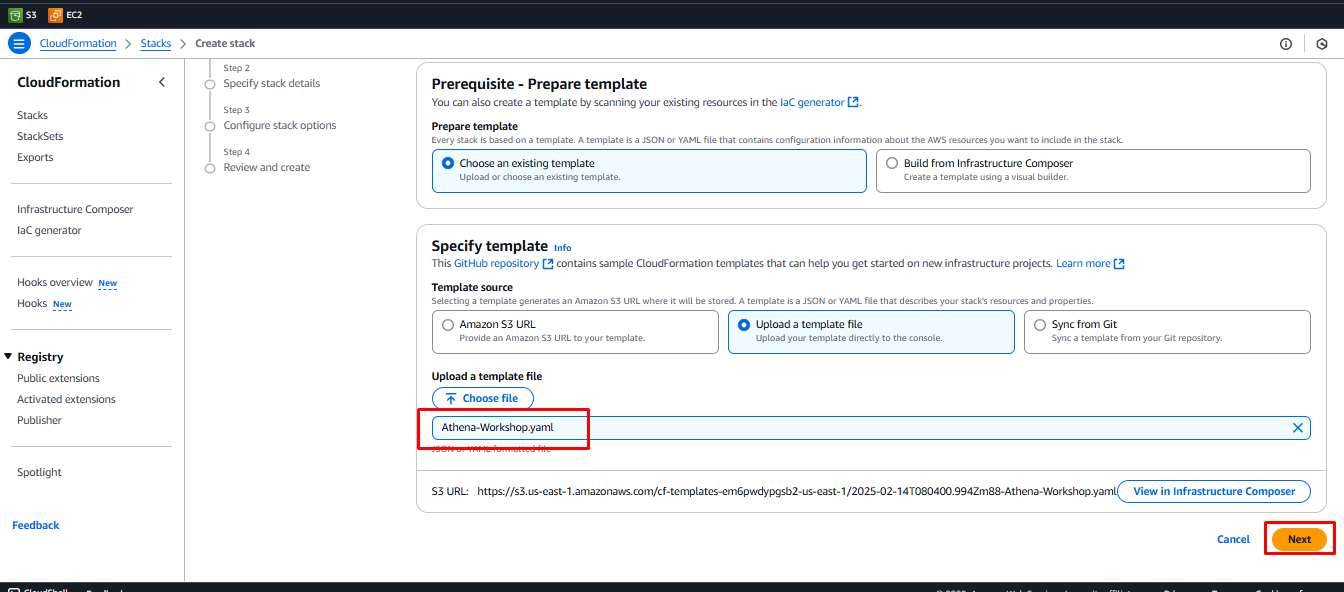This screenshot has width=1344, height=592.
Task: Collapse the Registry section in the sidebar
Action: pos(9,357)
